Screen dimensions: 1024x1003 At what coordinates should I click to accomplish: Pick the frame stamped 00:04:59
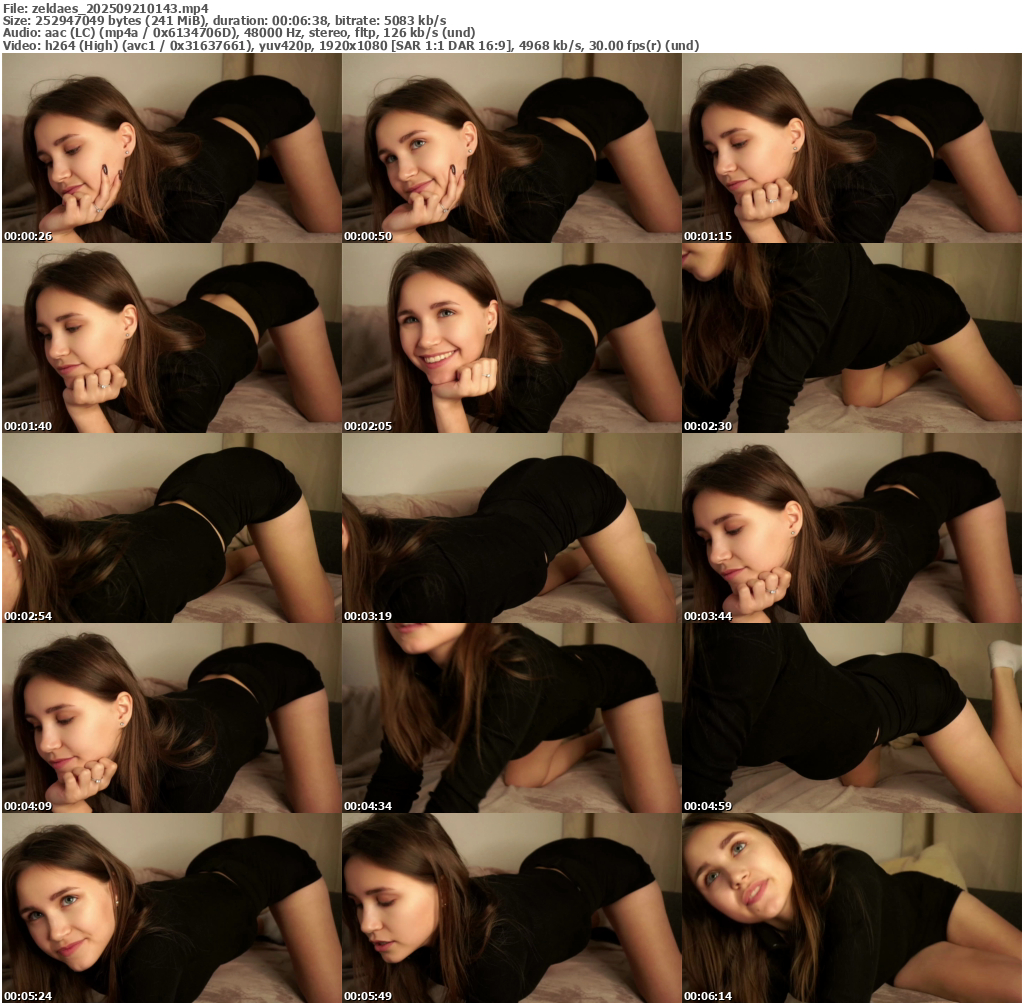(852, 718)
